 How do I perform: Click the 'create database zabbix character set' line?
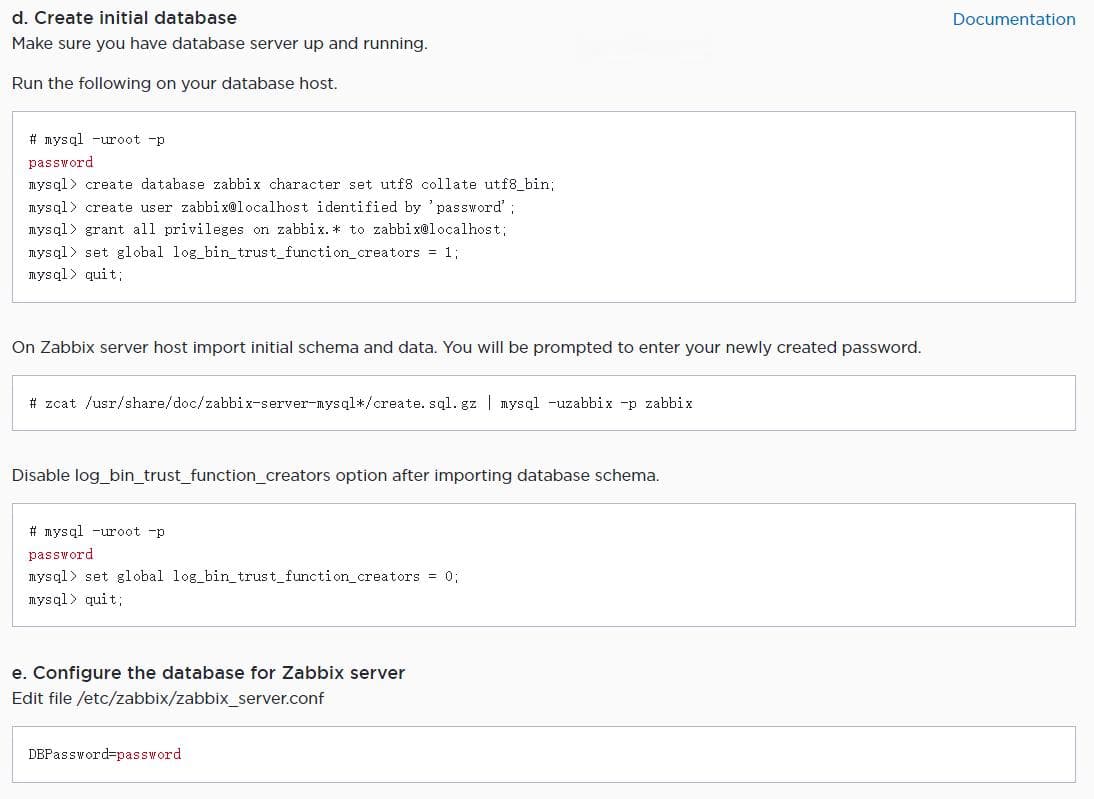click(292, 184)
